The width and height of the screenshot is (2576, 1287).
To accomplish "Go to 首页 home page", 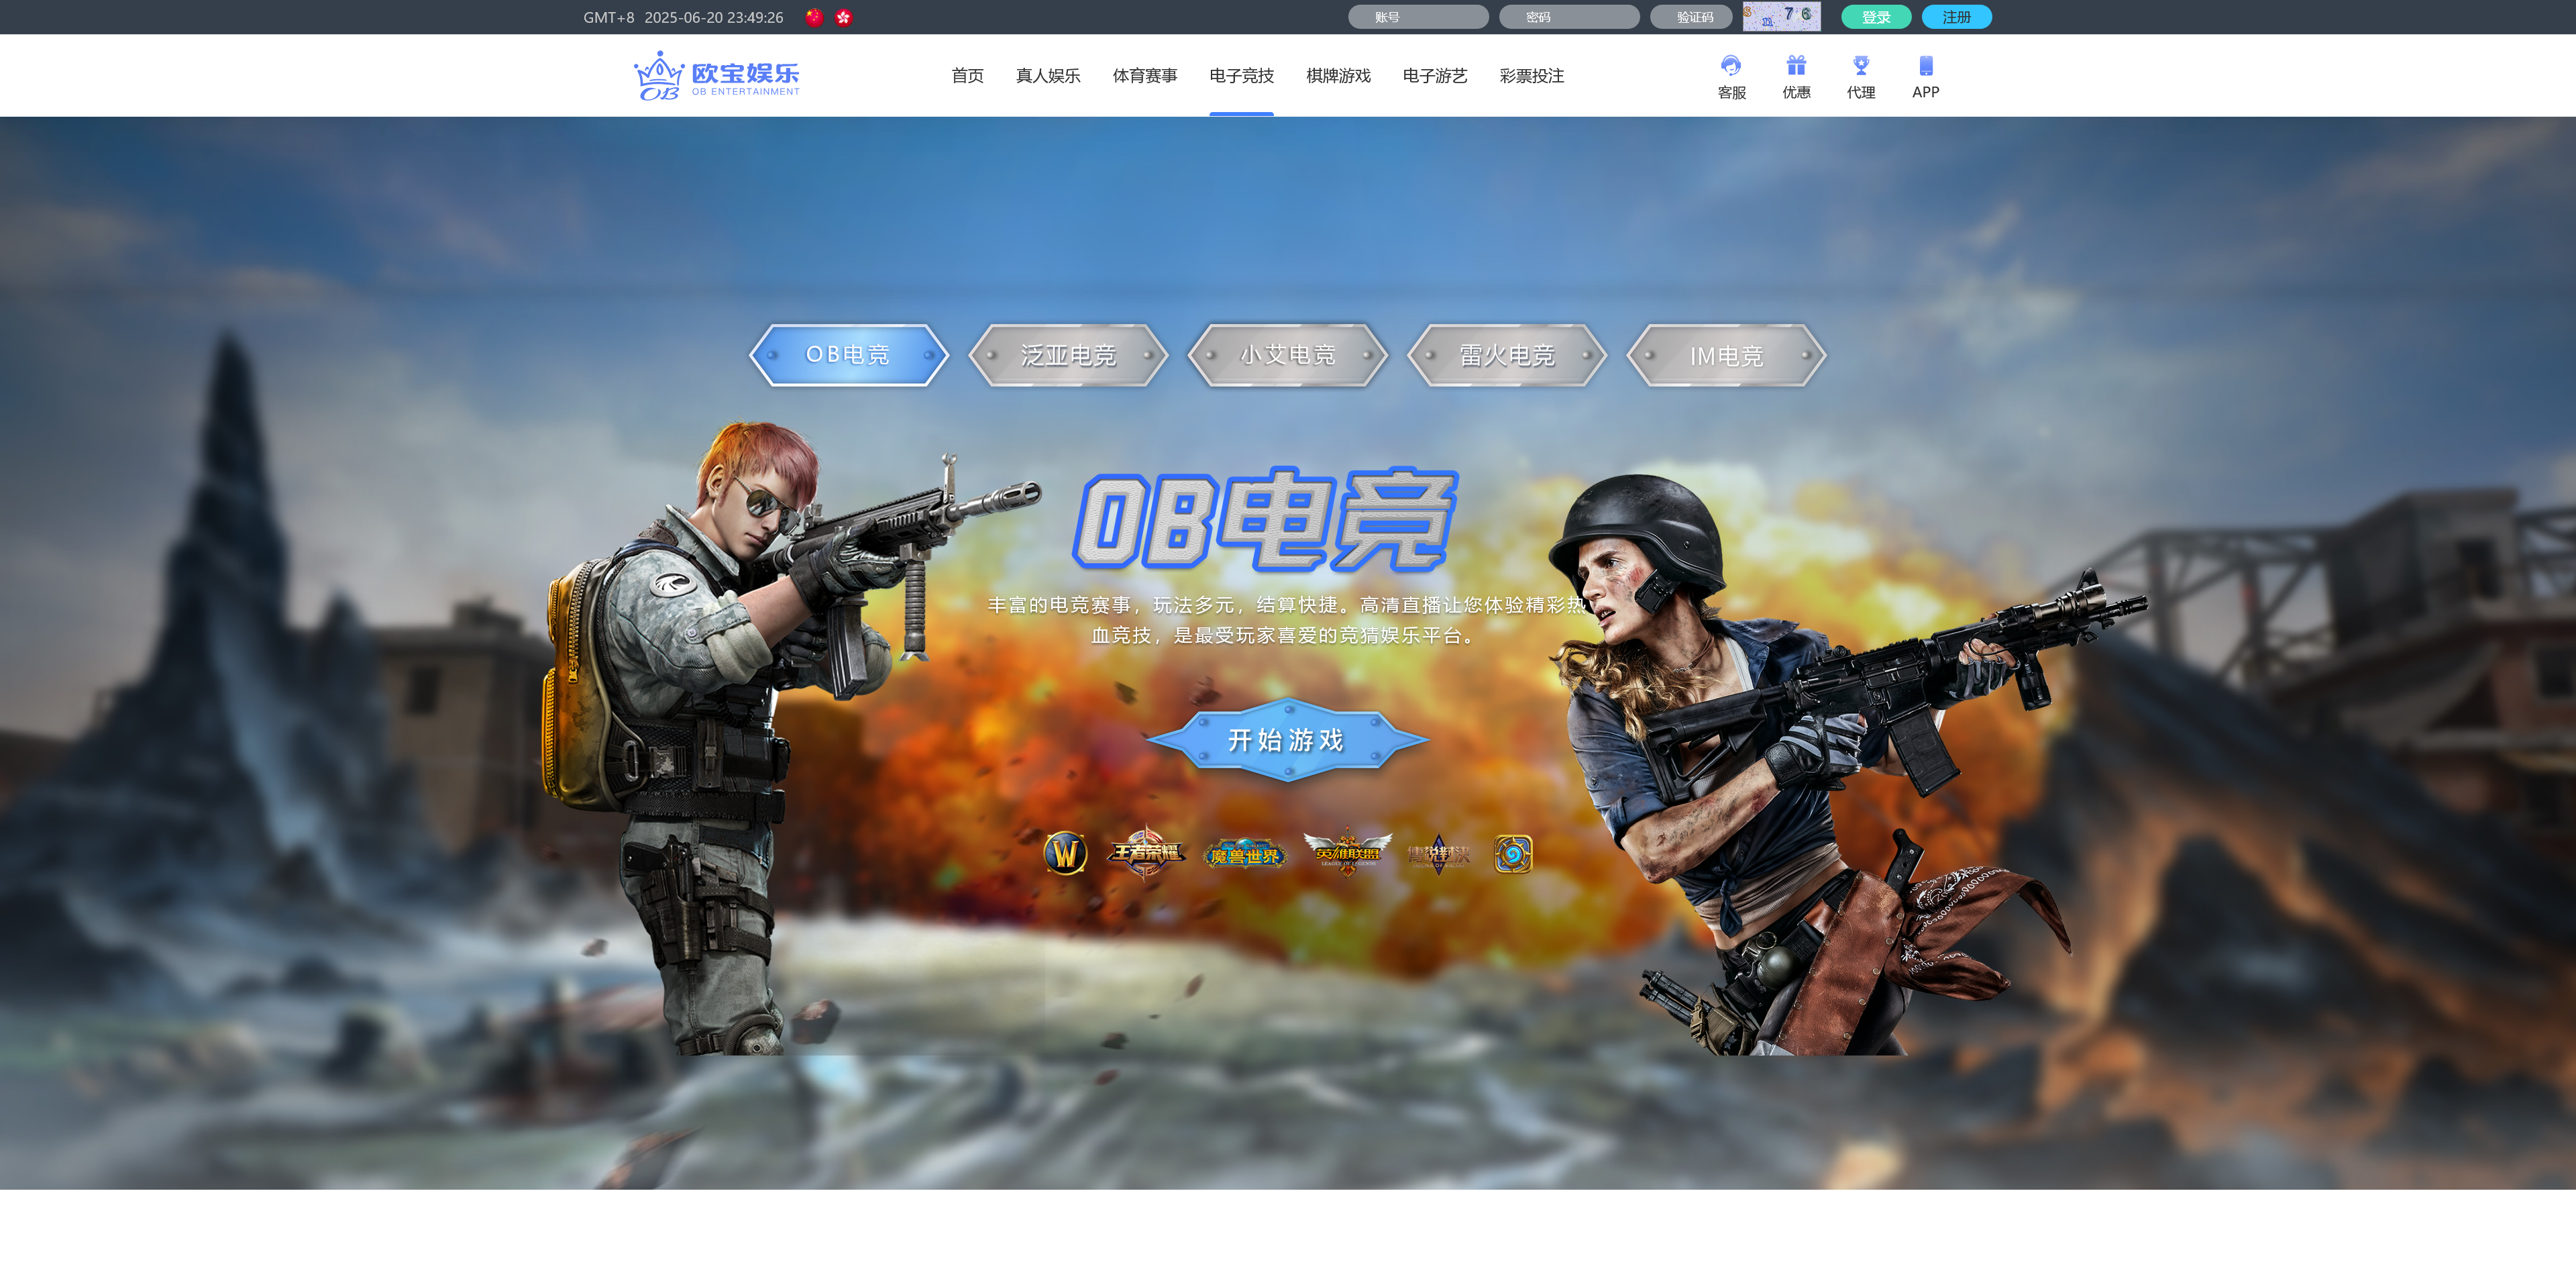I will coord(967,76).
